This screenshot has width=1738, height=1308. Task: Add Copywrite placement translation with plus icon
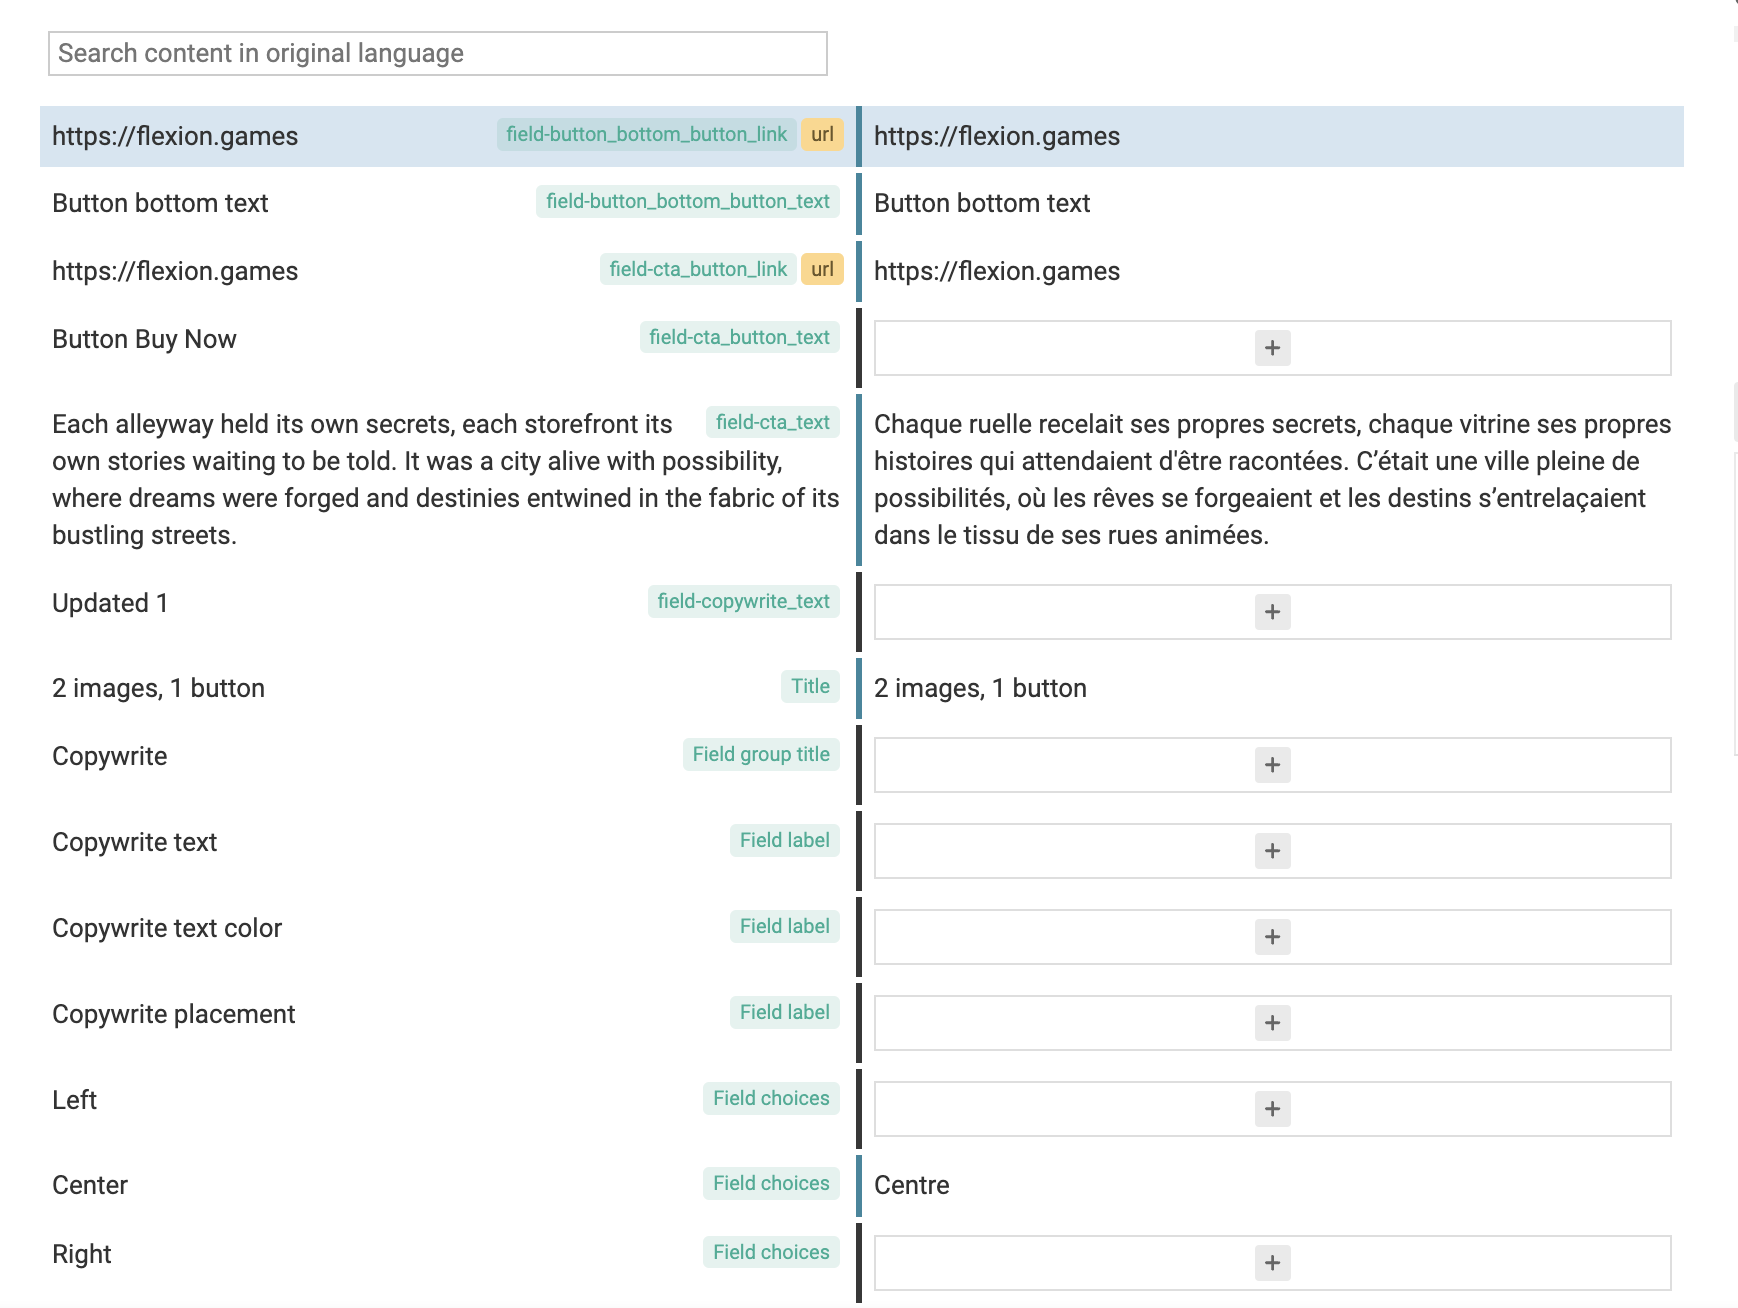(1272, 1023)
